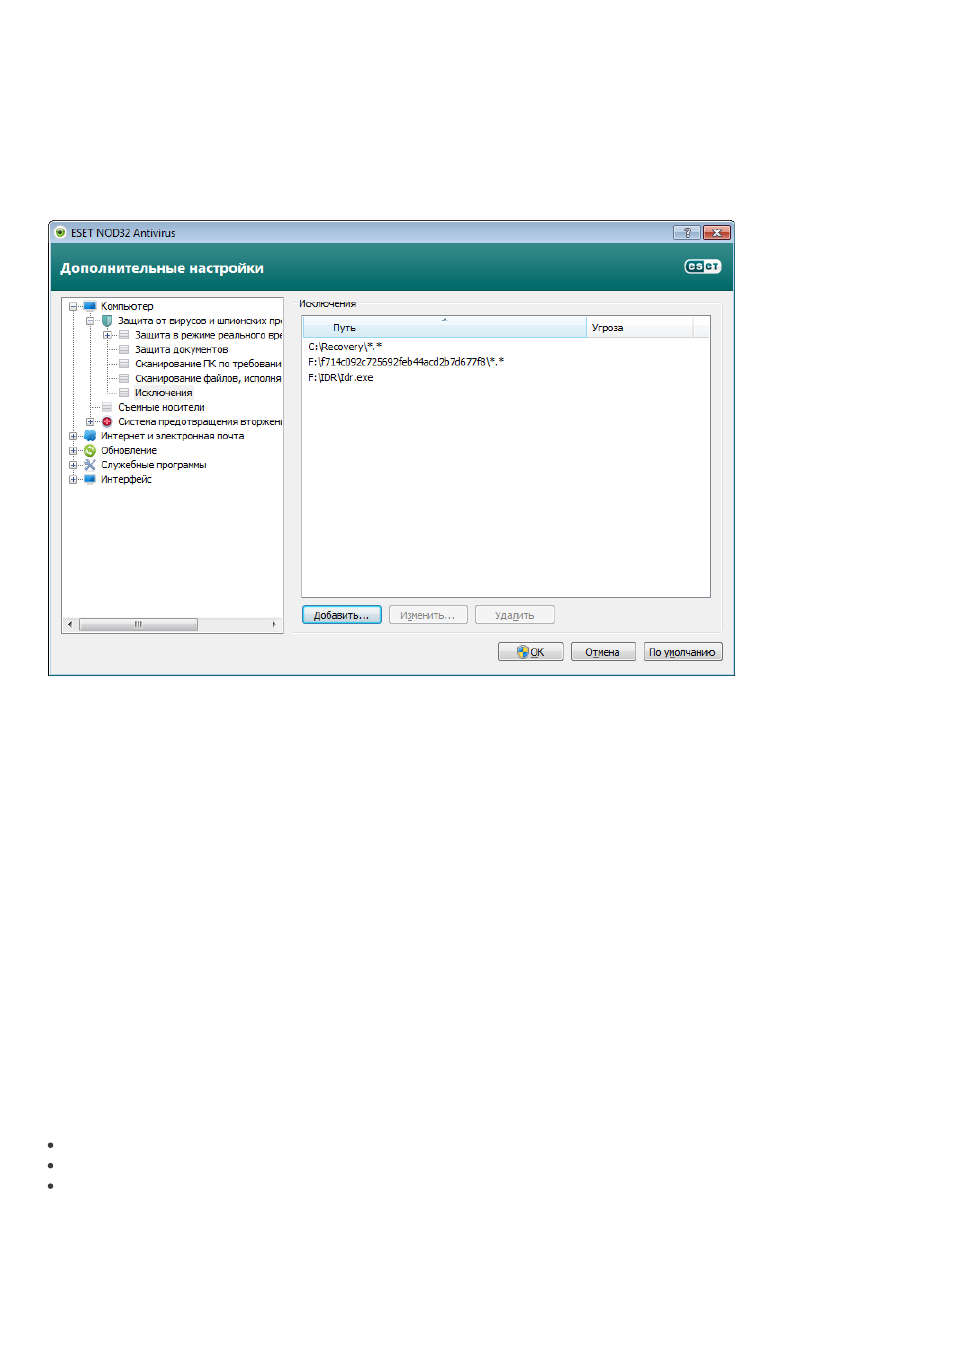Click the page icon beside Съемные носители
The image size is (954, 1350).
point(107,407)
